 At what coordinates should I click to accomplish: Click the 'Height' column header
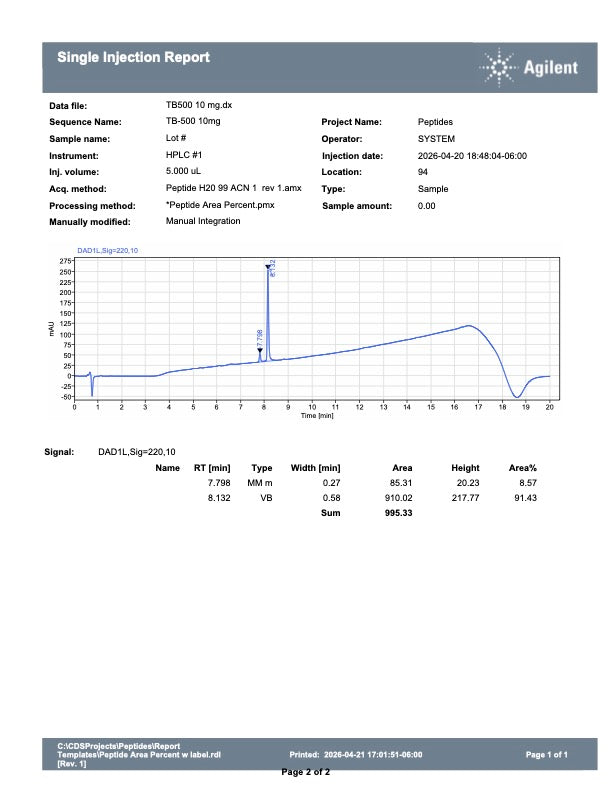[465, 468]
